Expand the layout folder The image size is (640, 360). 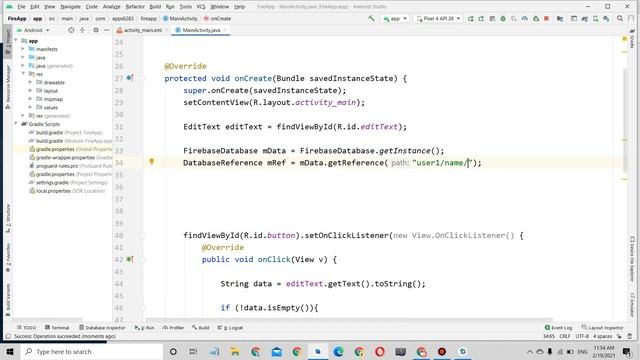[30, 91]
